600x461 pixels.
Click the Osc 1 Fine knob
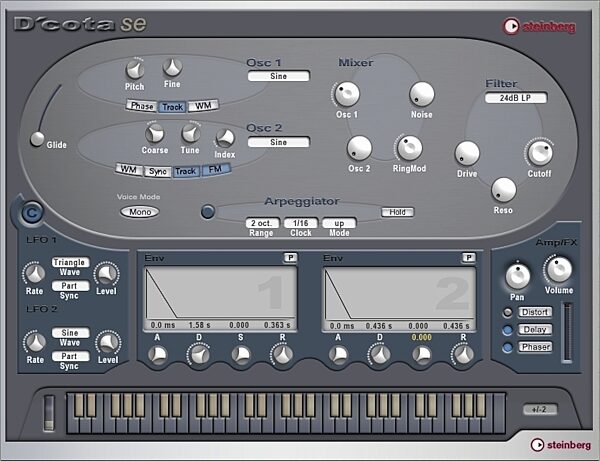[173, 68]
